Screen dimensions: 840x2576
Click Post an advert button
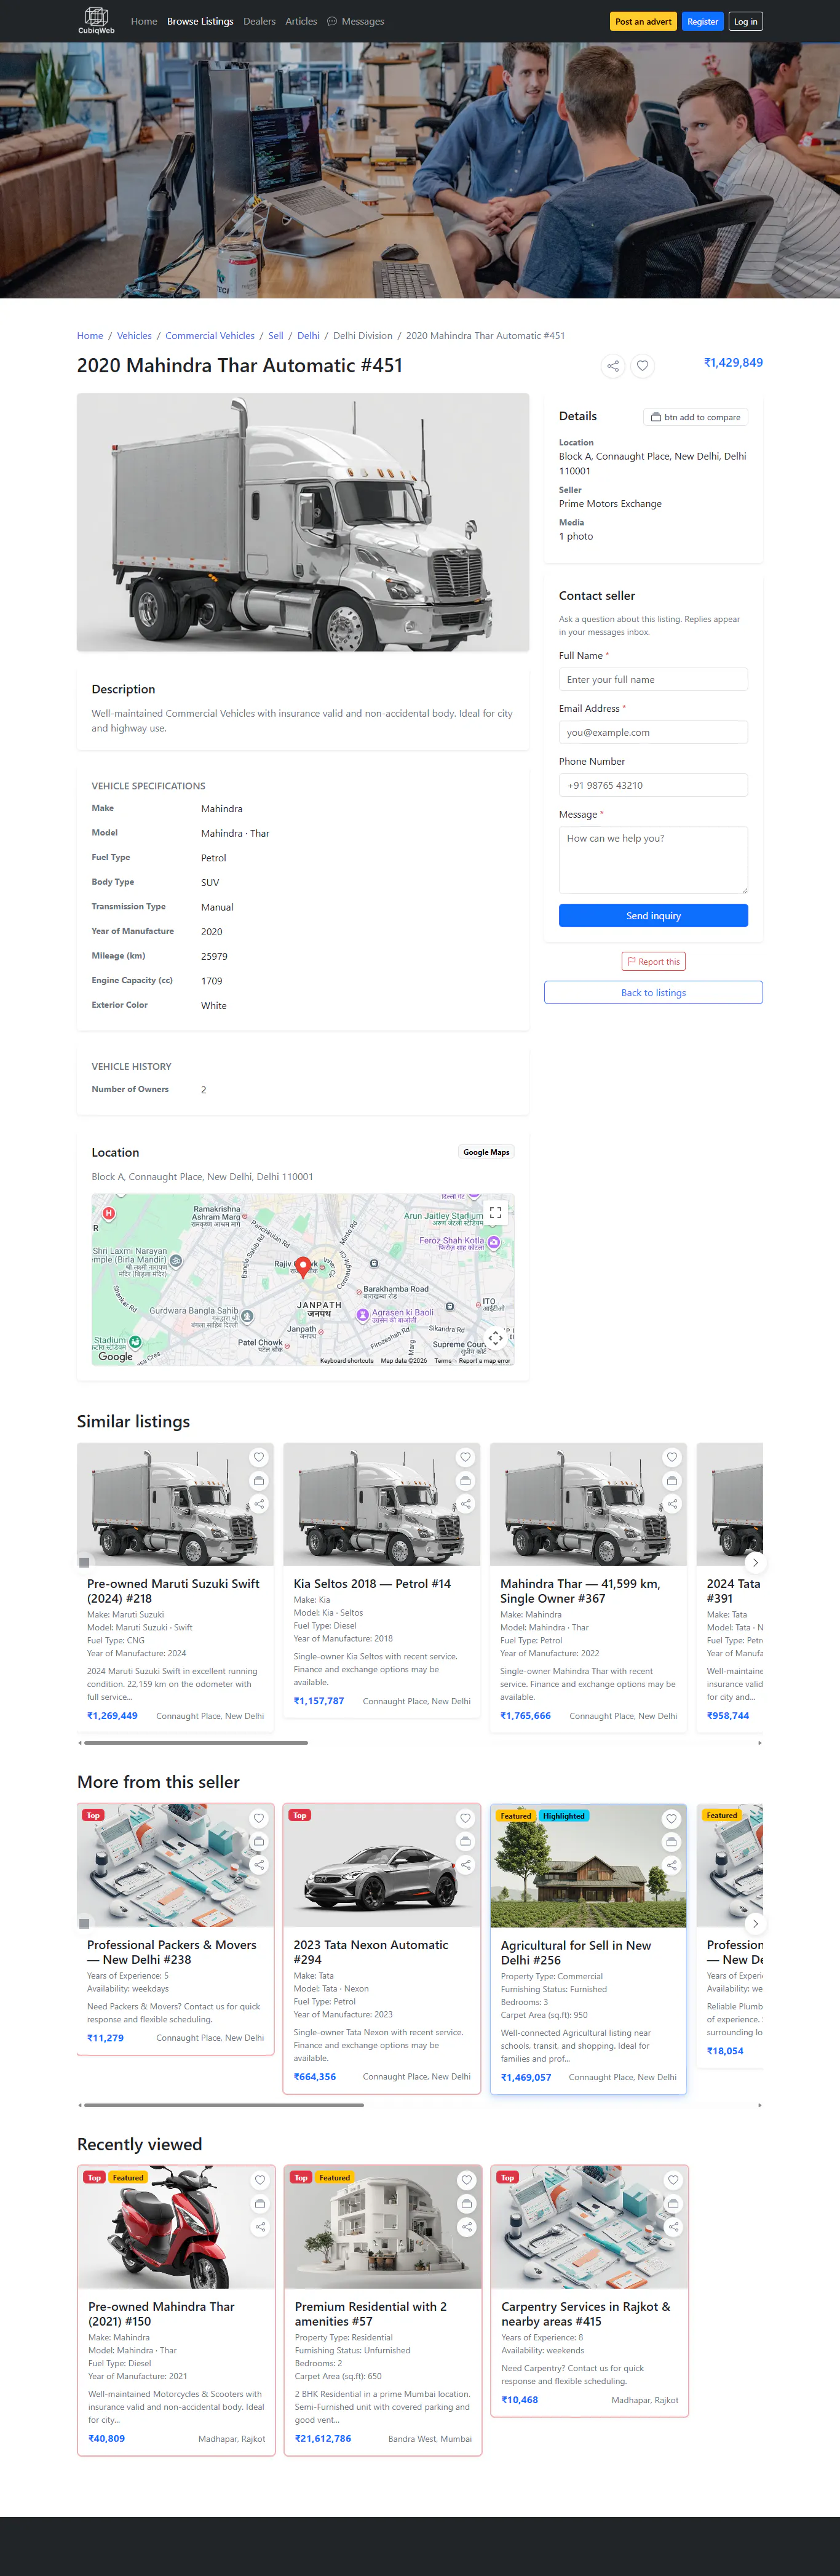(643, 21)
